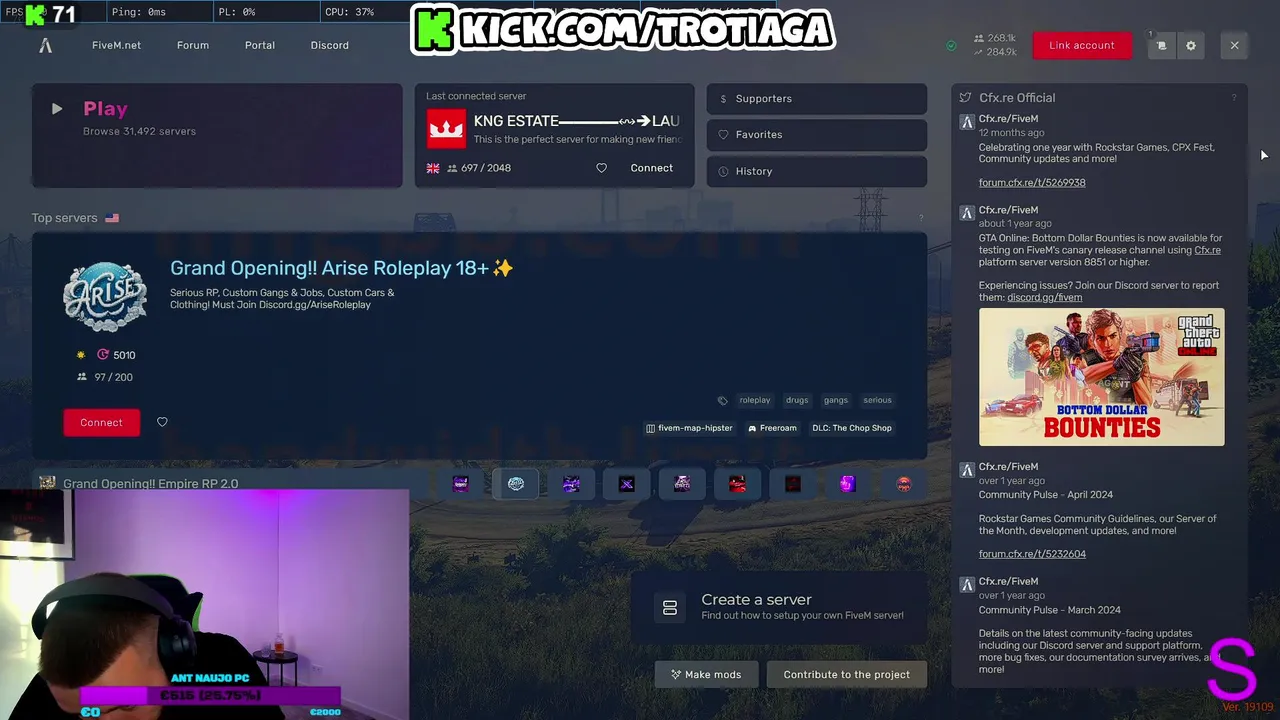The width and height of the screenshot is (1280, 720).
Task: Open the History list
Action: point(817,171)
